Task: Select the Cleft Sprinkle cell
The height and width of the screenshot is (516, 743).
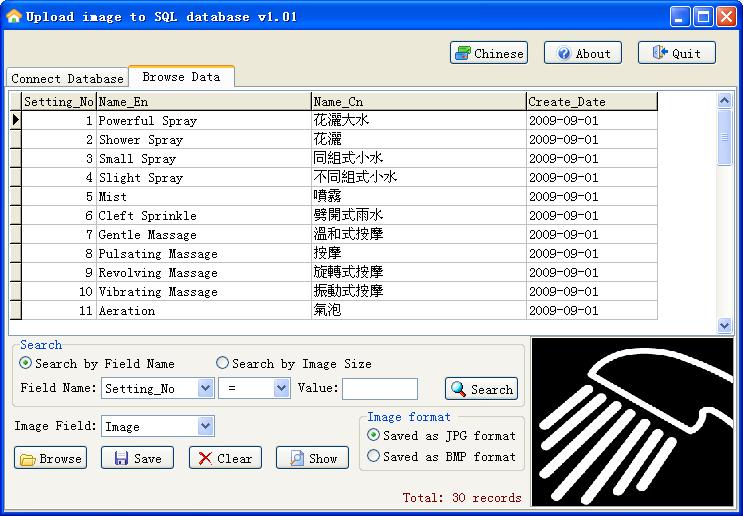Action: 204,215
